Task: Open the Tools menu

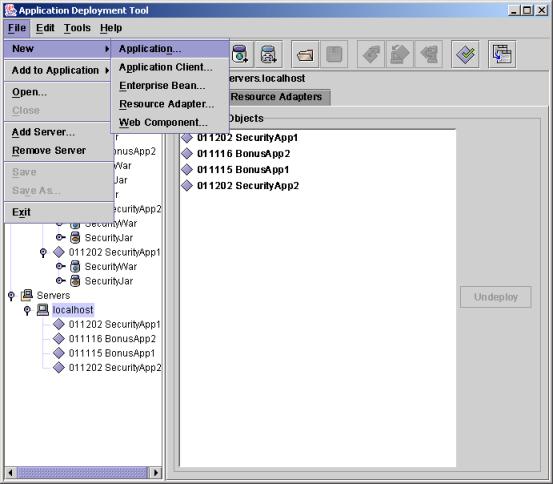Action: [77, 28]
